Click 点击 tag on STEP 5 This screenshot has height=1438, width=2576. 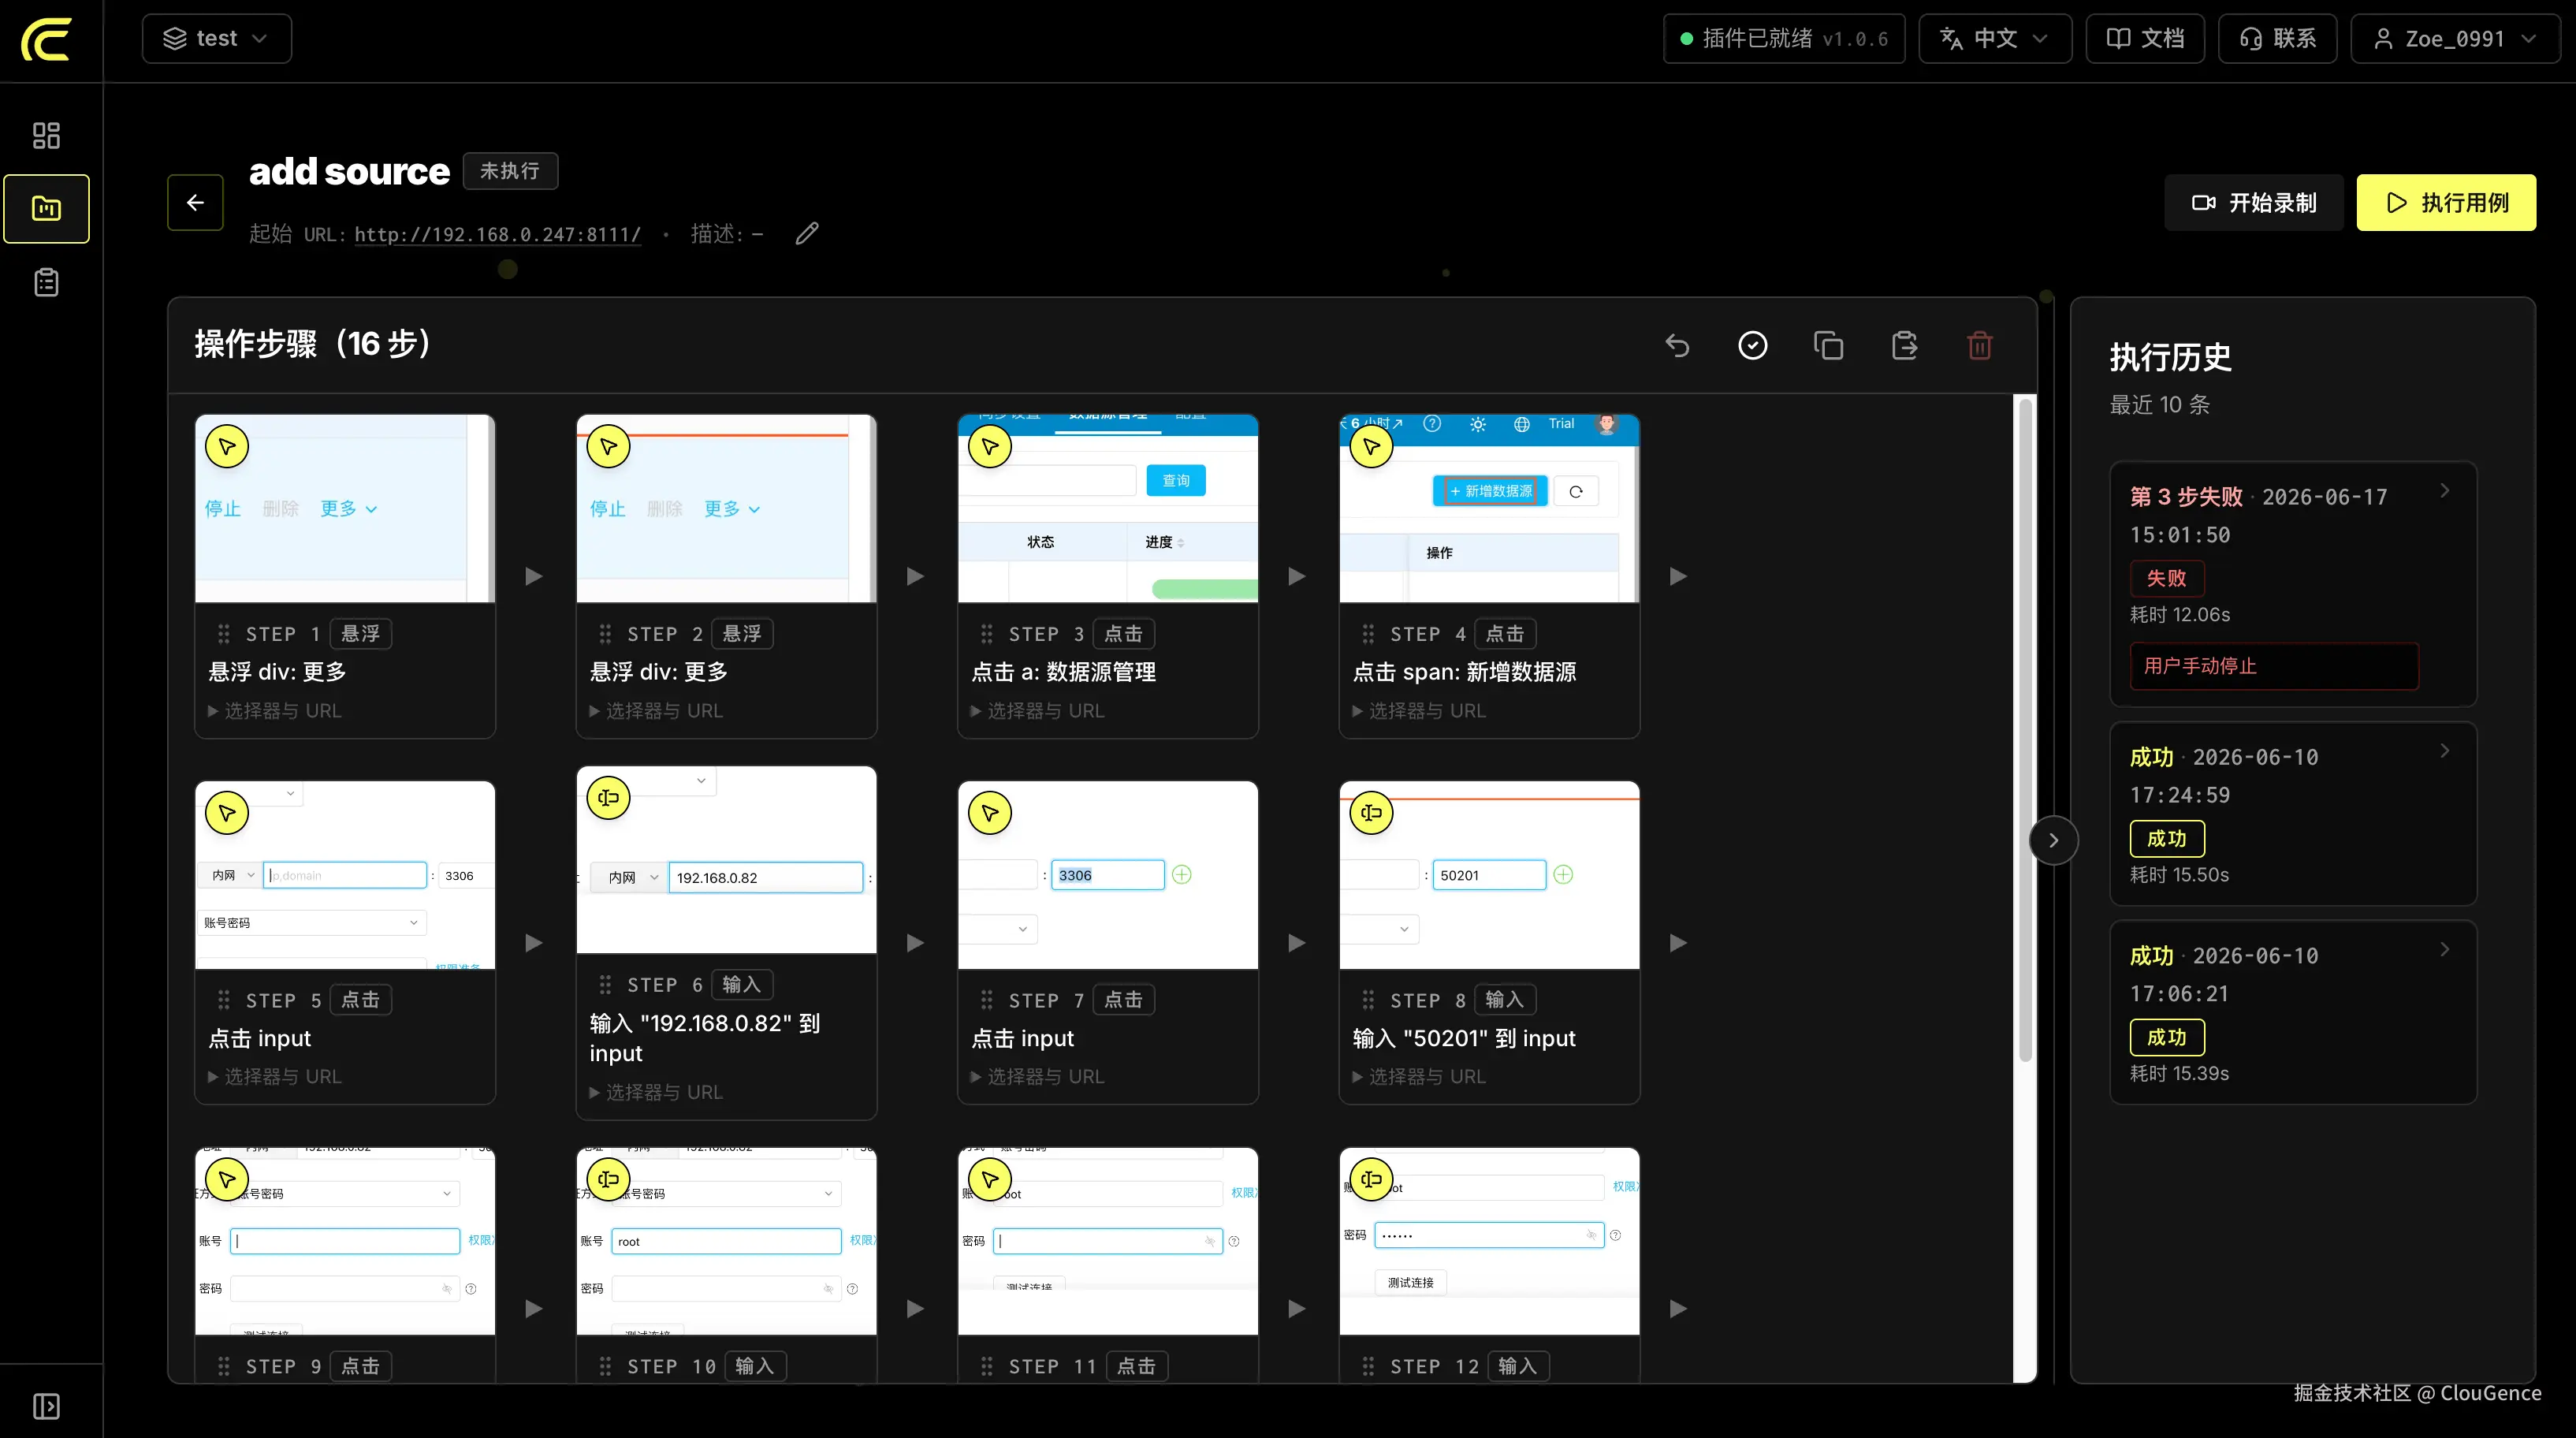tap(360, 1000)
